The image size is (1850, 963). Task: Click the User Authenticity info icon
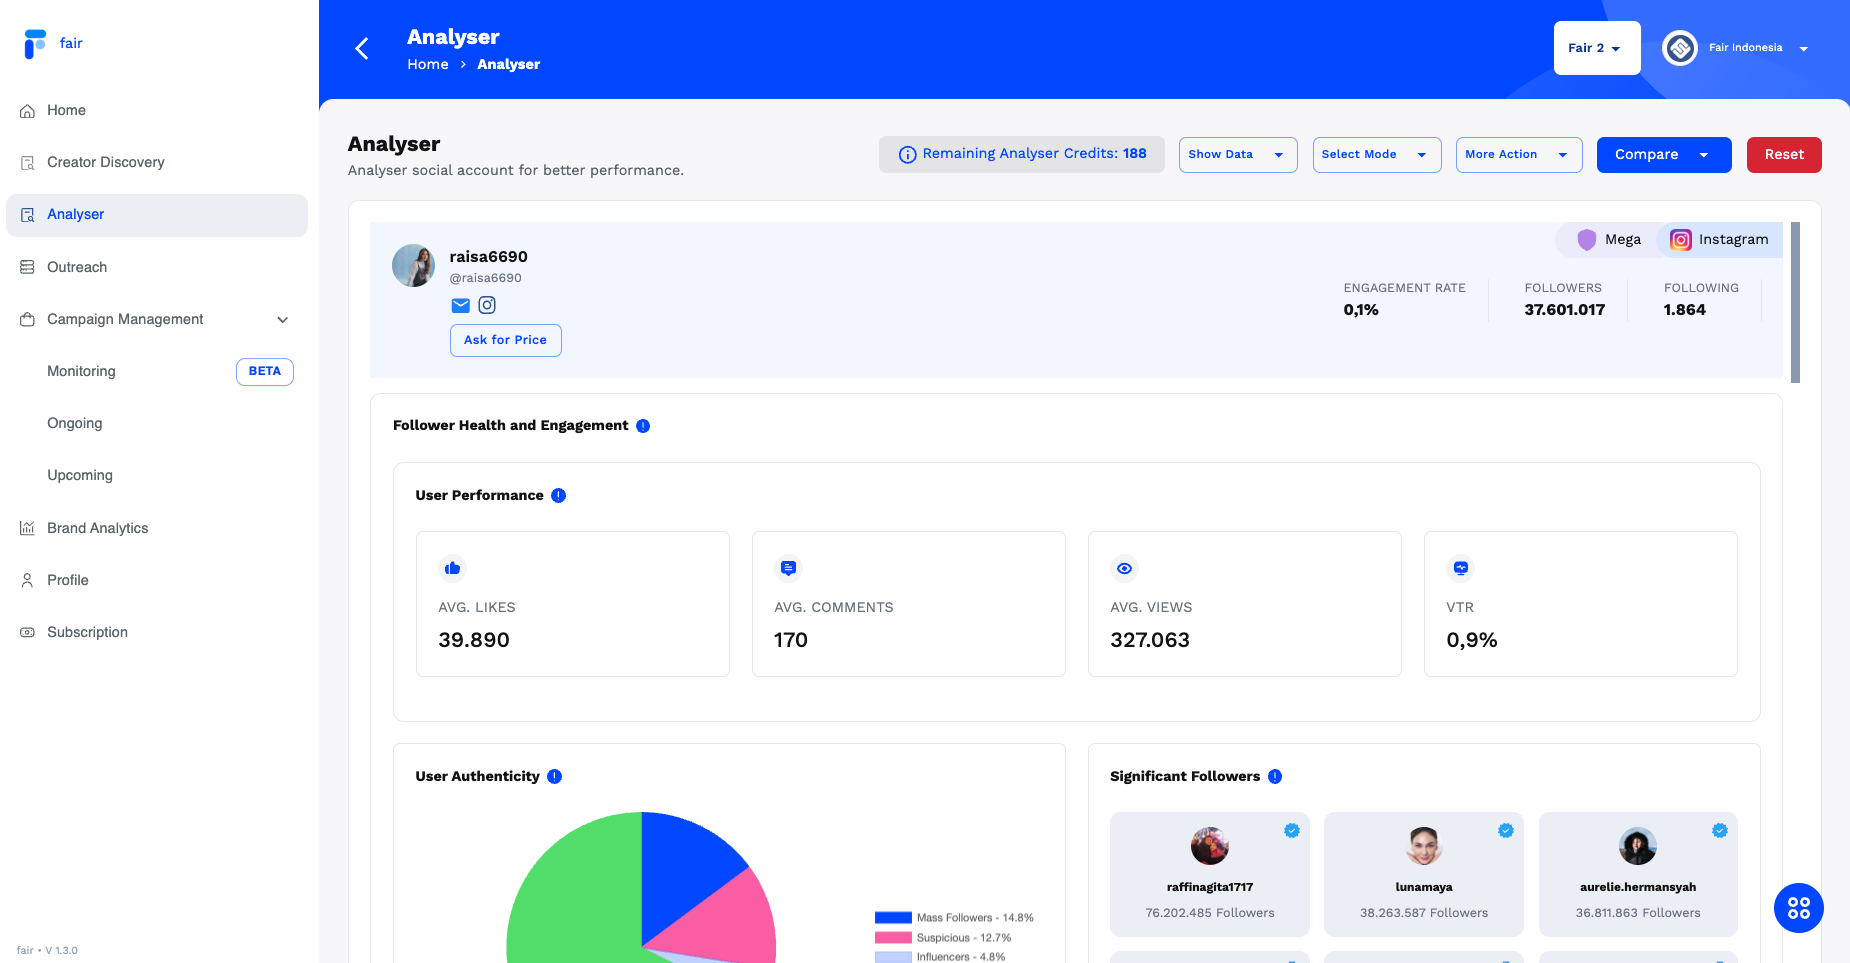(x=555, y=776)
